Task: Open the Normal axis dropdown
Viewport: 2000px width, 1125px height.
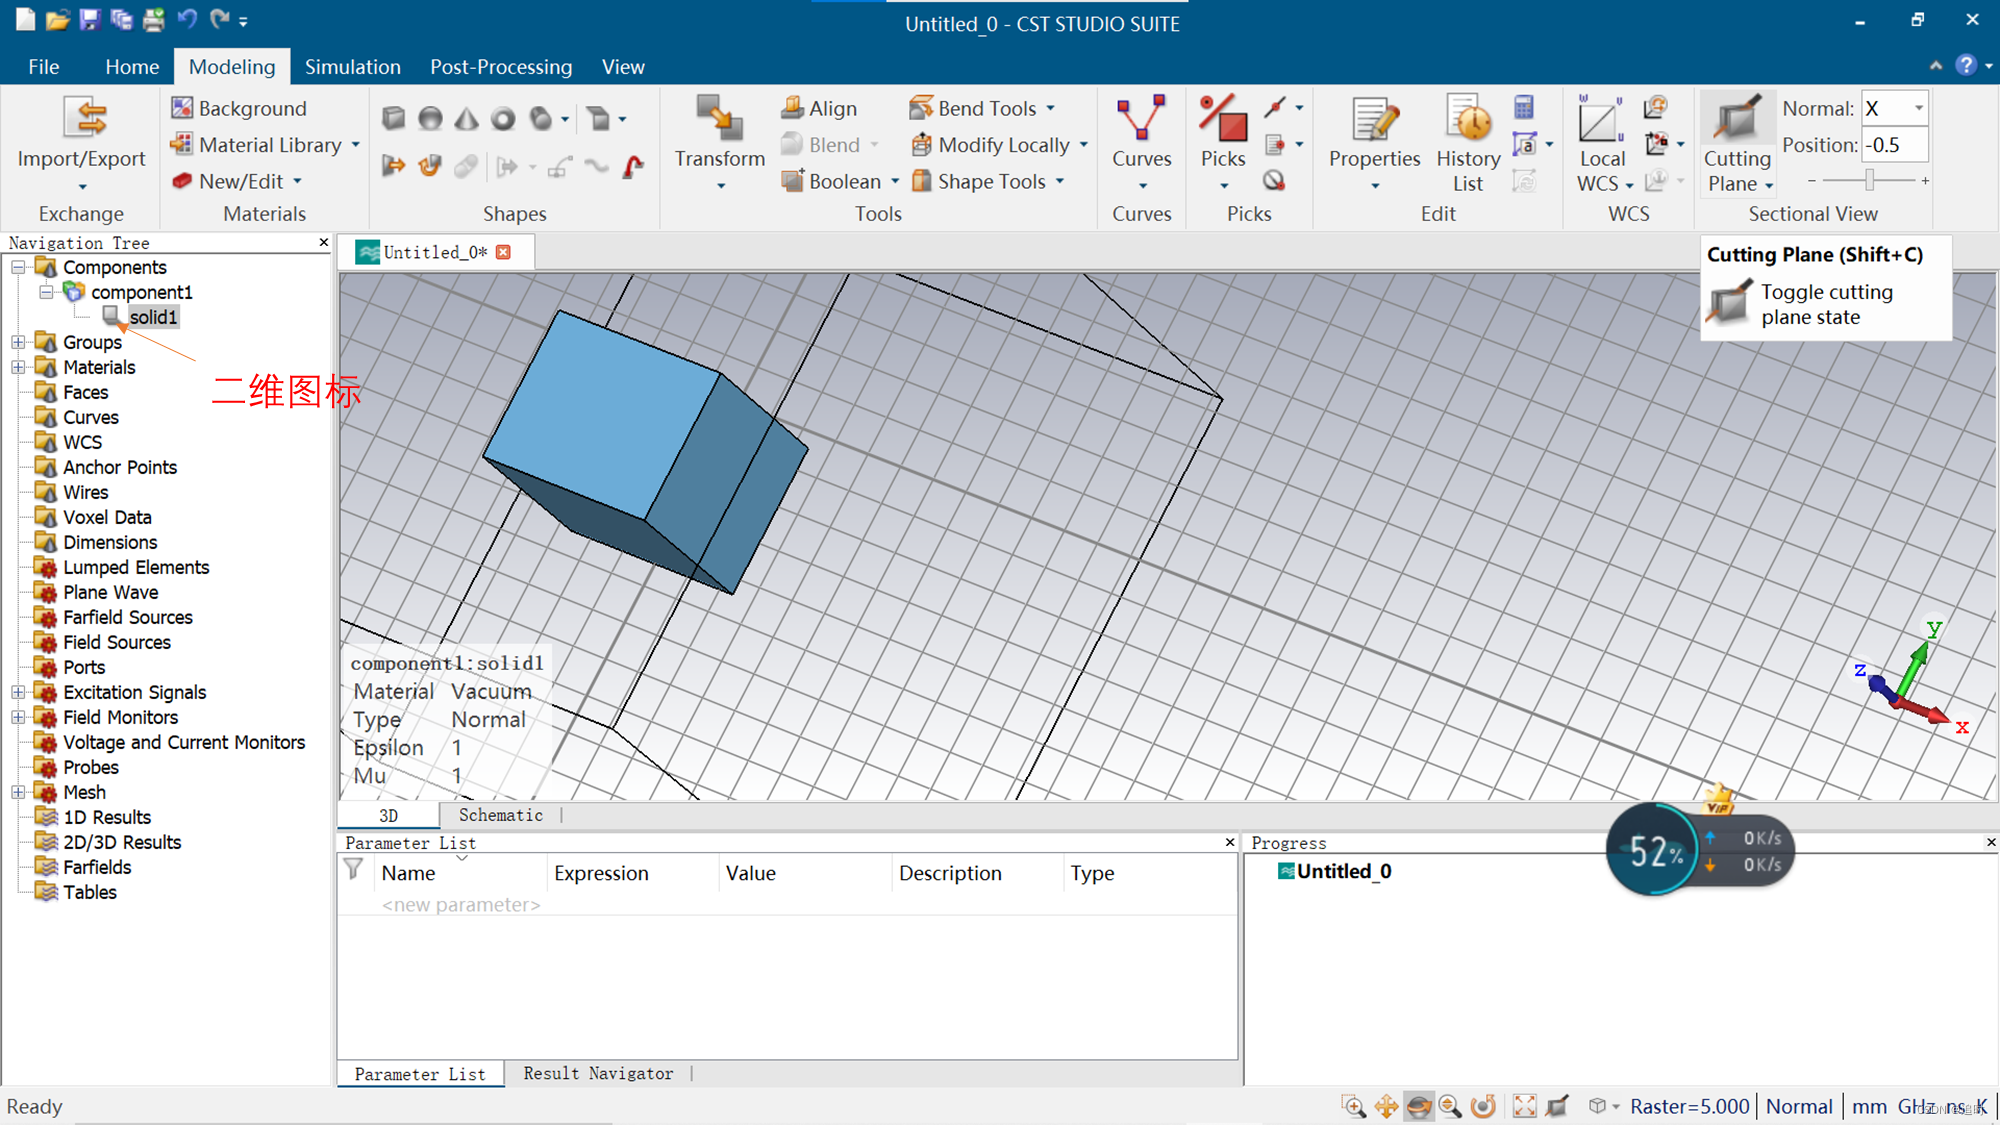Action: click(x=1918, y=108)
